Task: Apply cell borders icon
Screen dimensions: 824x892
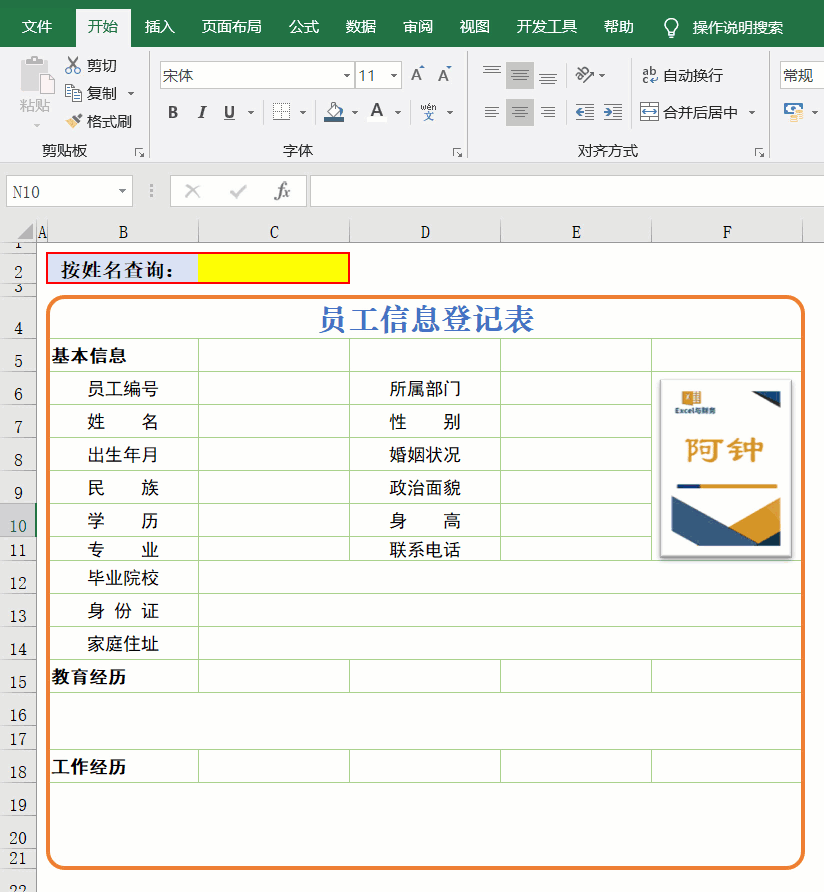Action: [x=281, y=113]
